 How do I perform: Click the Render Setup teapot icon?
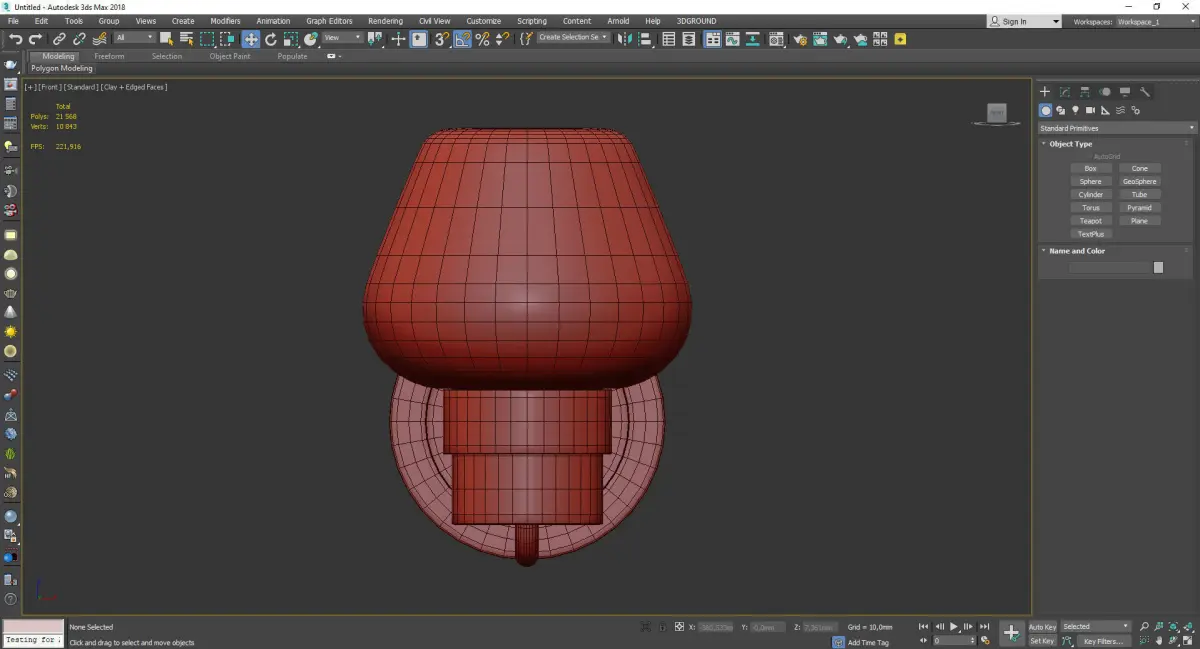(800, 39)
